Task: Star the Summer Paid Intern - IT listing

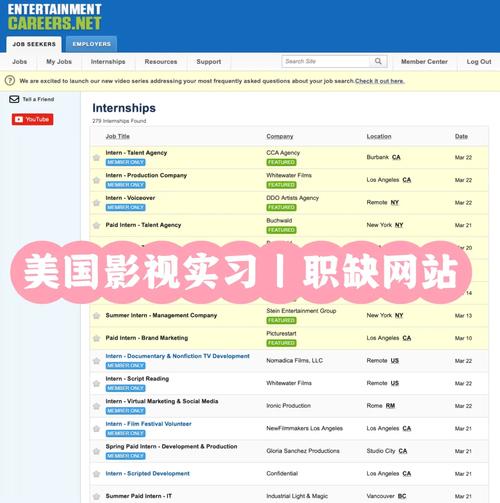Action: pos(96,496)
